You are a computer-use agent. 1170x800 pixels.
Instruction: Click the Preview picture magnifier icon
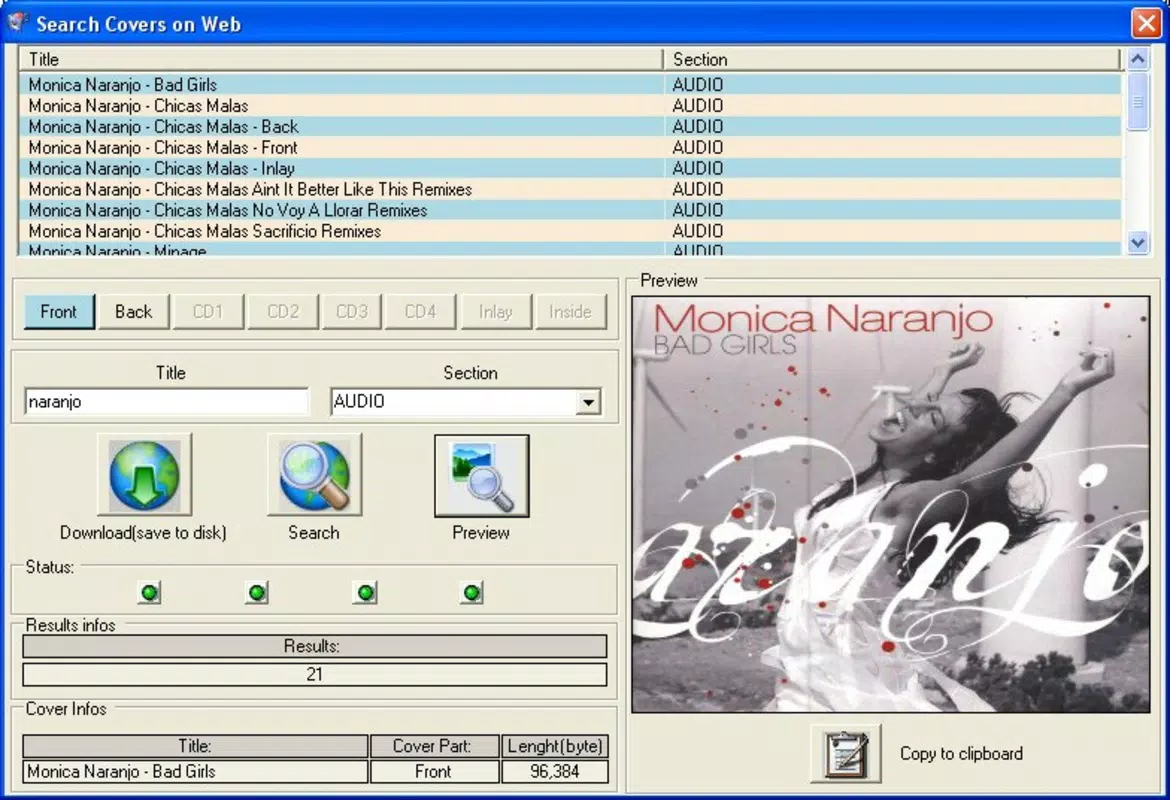tap(481, 475)
